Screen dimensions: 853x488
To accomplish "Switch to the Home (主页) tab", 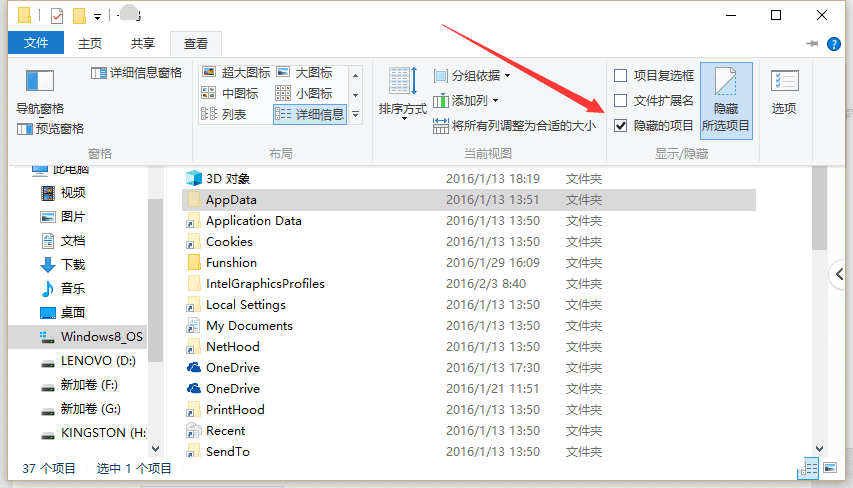I will 90,44.
